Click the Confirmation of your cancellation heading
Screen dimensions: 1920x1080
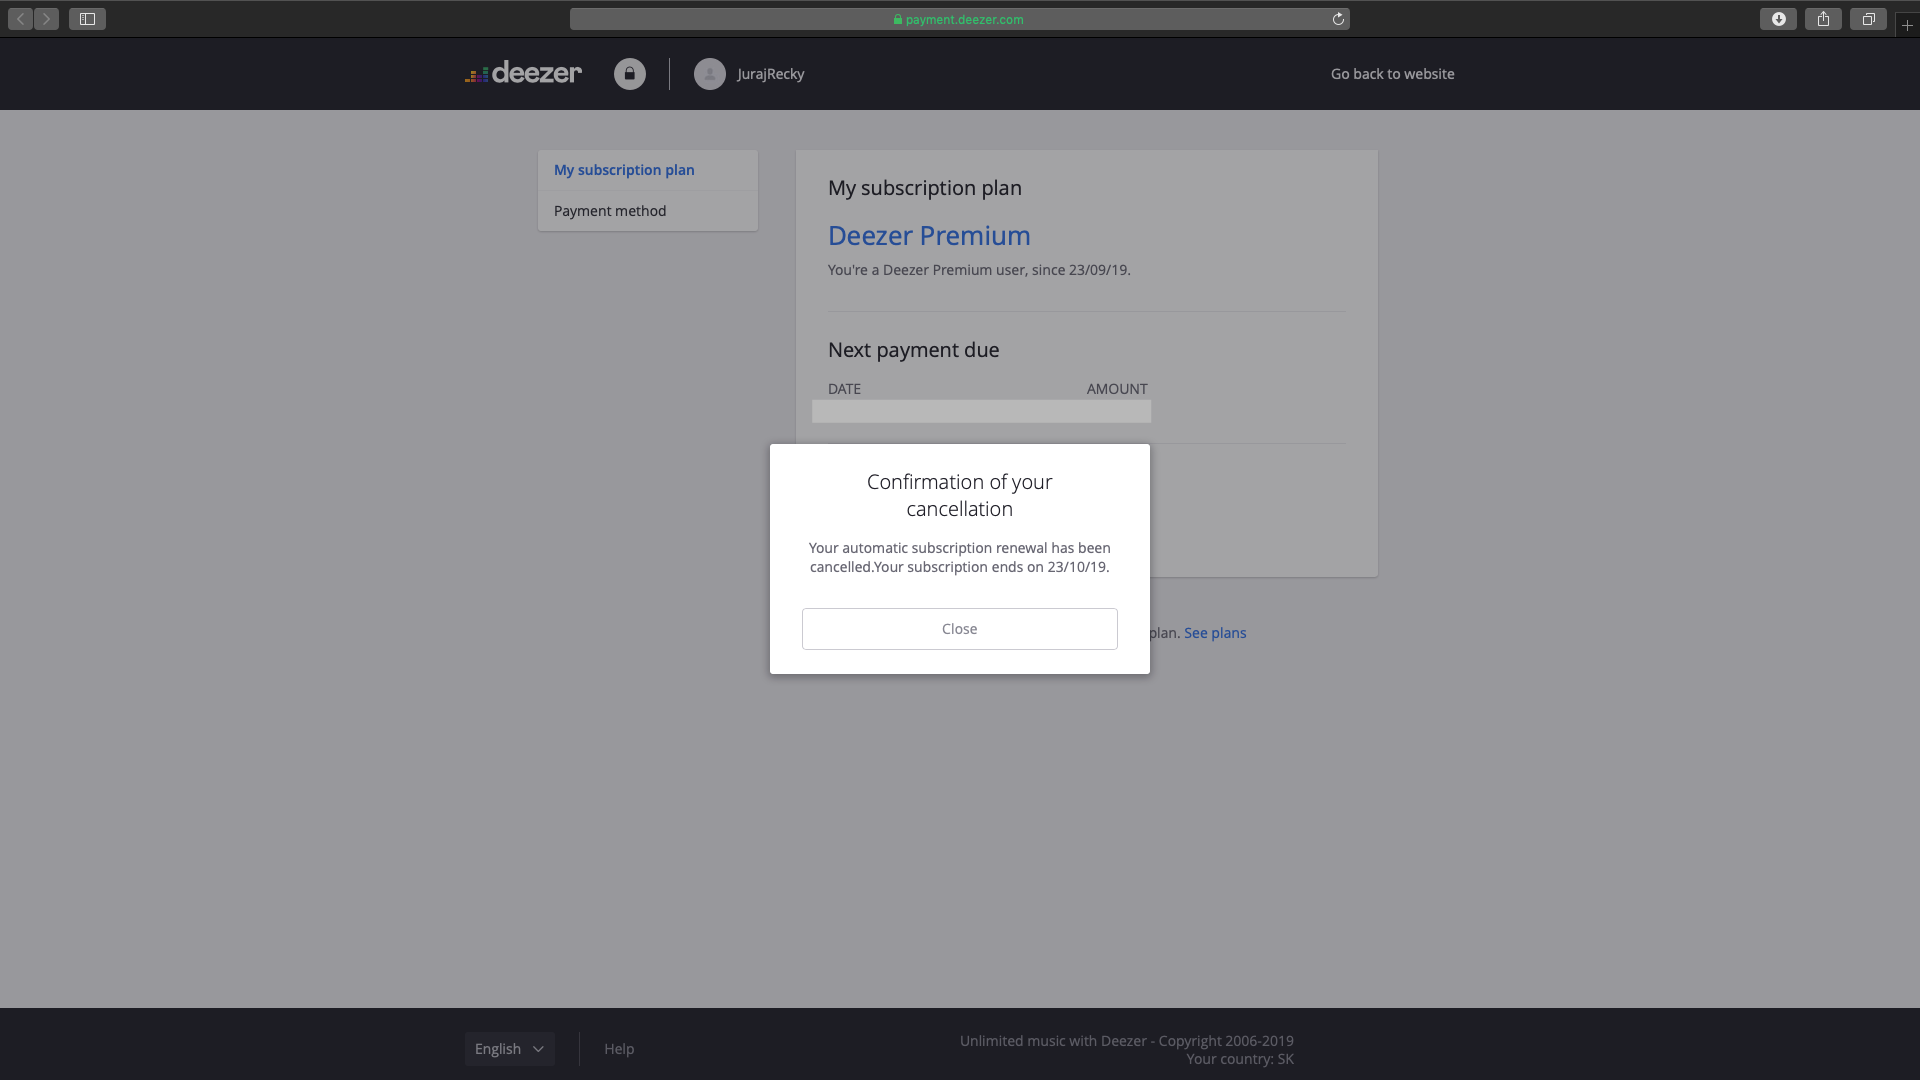tap(960, 495)
